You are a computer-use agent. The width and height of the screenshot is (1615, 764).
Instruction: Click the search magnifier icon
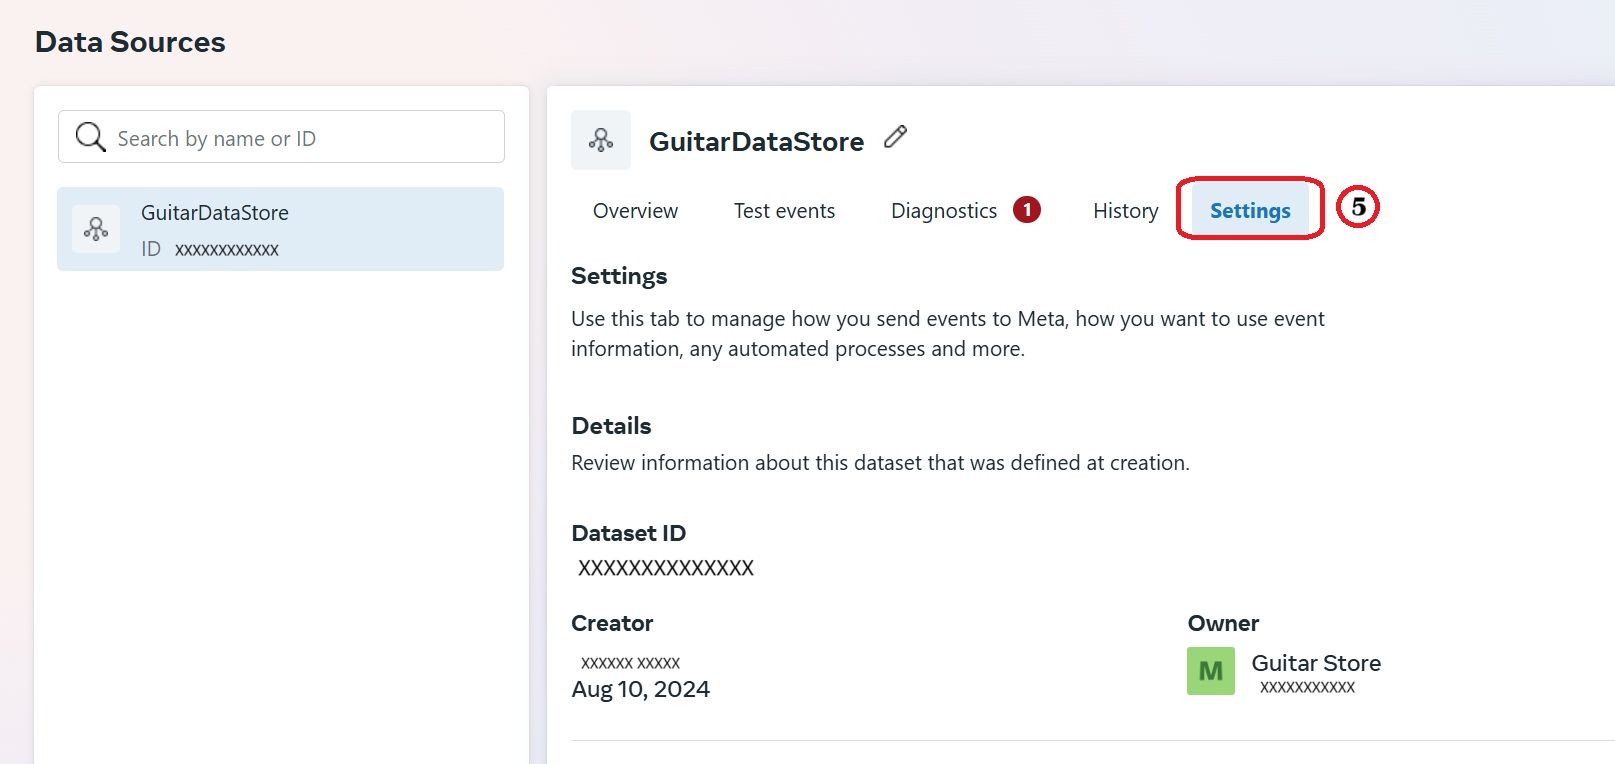pos(91,137)
